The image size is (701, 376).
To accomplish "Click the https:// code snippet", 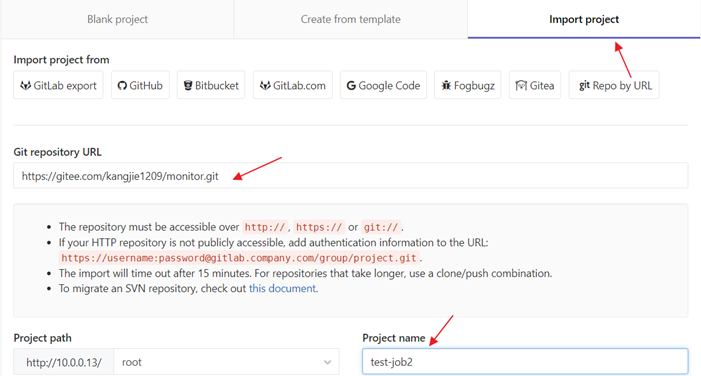I will click(319, 227).
